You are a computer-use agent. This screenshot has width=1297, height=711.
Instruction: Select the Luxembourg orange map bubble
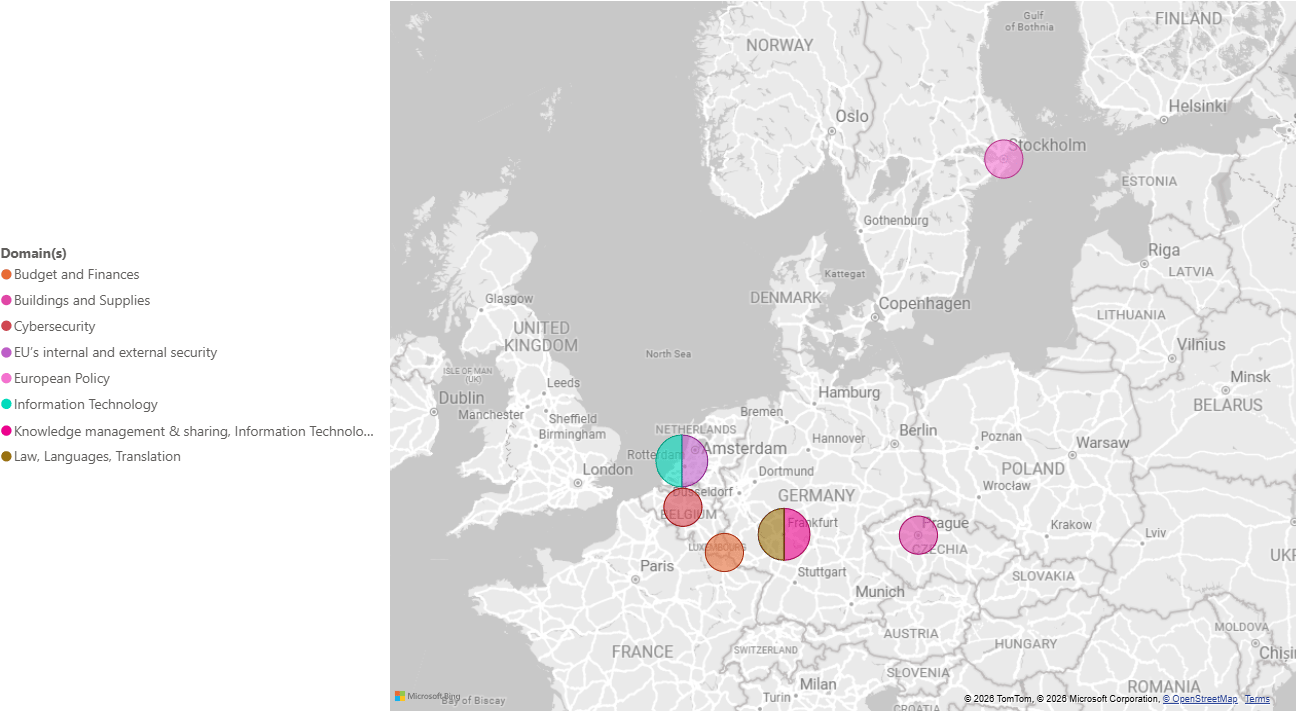coord(724,552)
